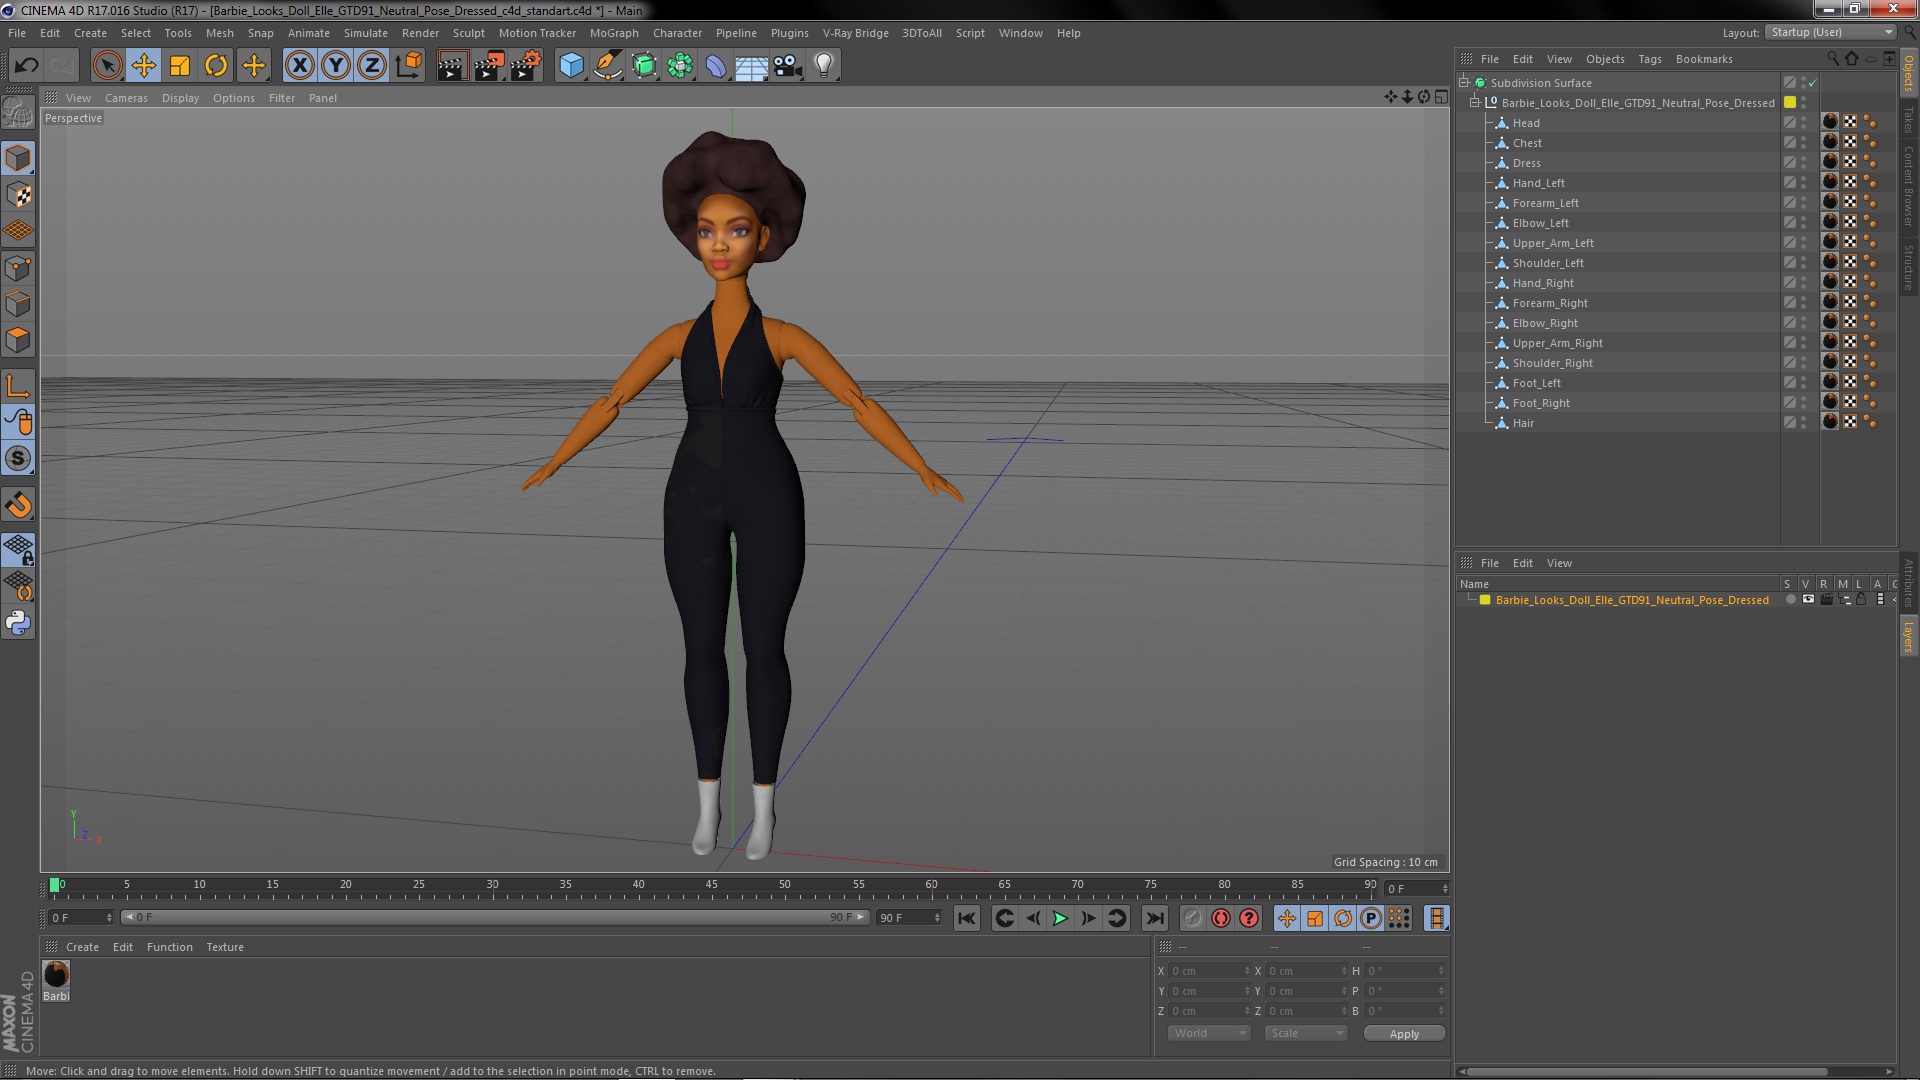
Task: Toggle Z axis lock
Action: (372, 66)
